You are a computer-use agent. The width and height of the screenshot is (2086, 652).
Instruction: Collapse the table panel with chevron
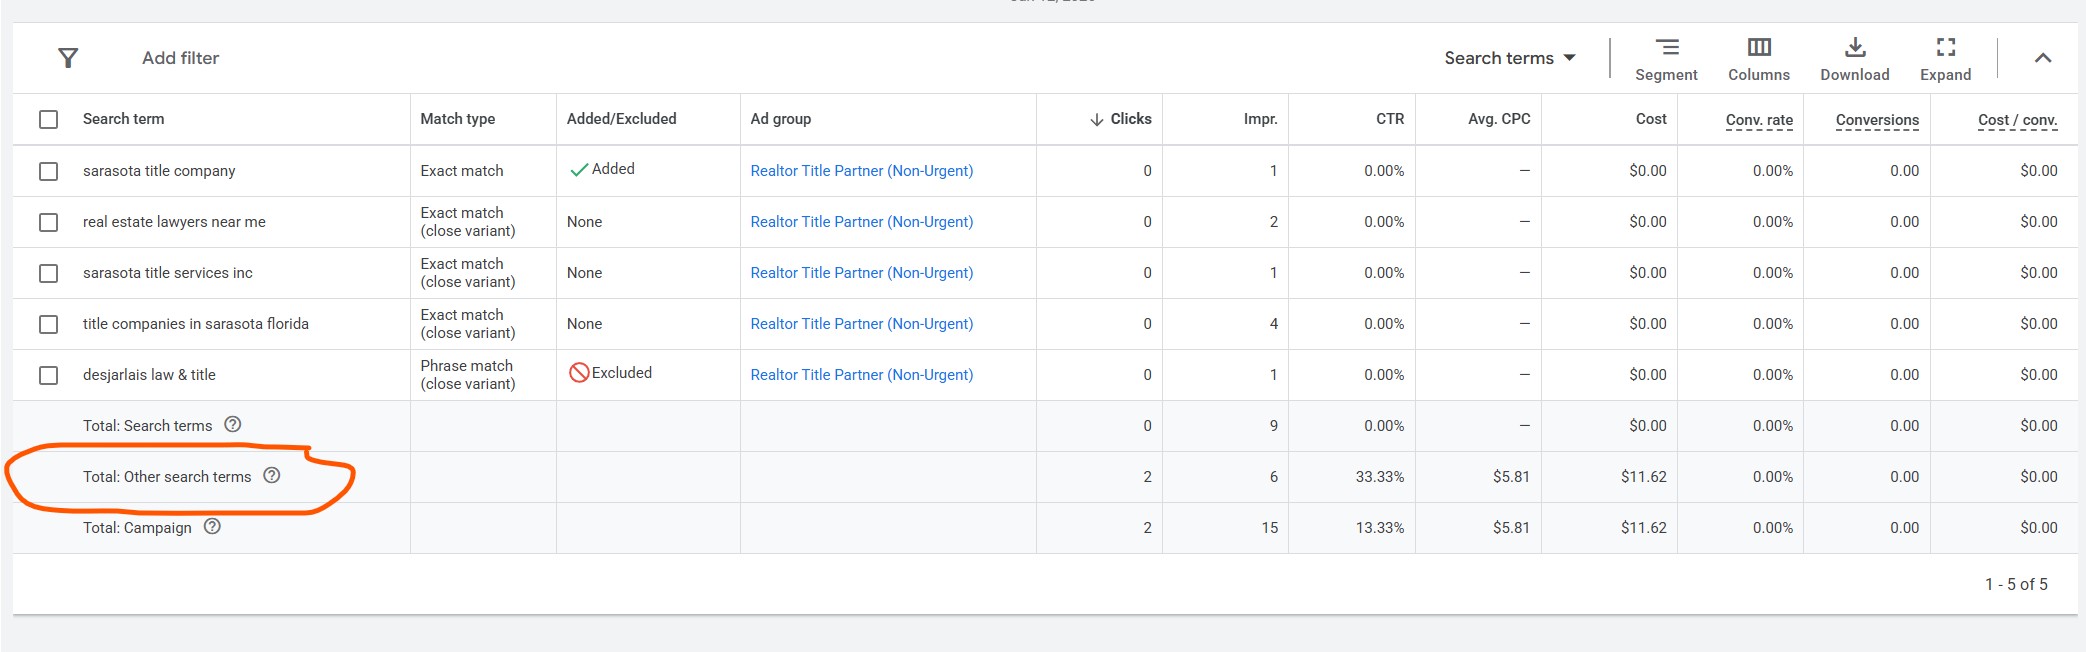pos(2042,58)
